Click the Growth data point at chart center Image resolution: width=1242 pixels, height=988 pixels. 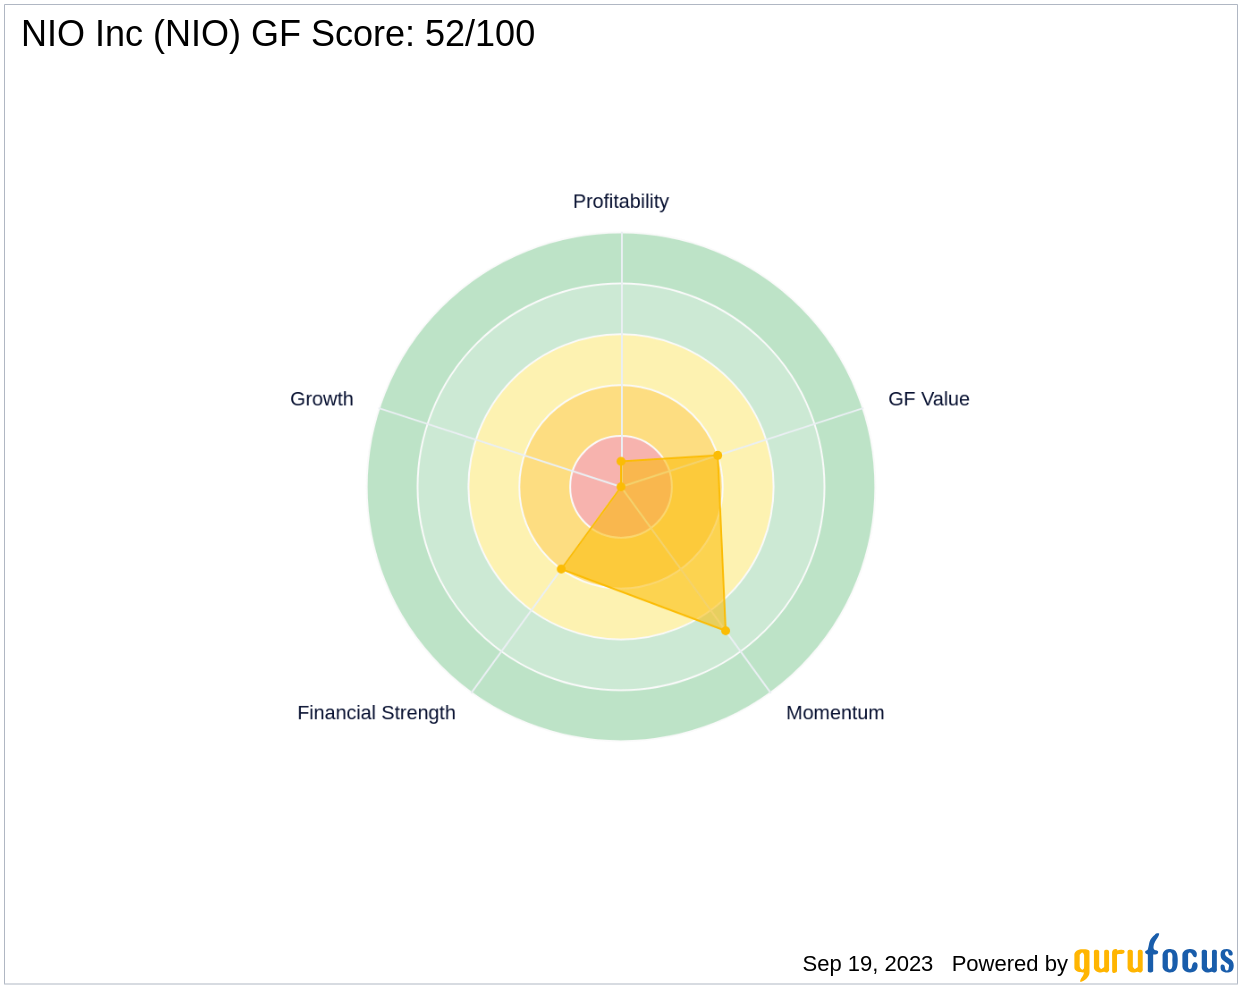(x=621, y=487)
